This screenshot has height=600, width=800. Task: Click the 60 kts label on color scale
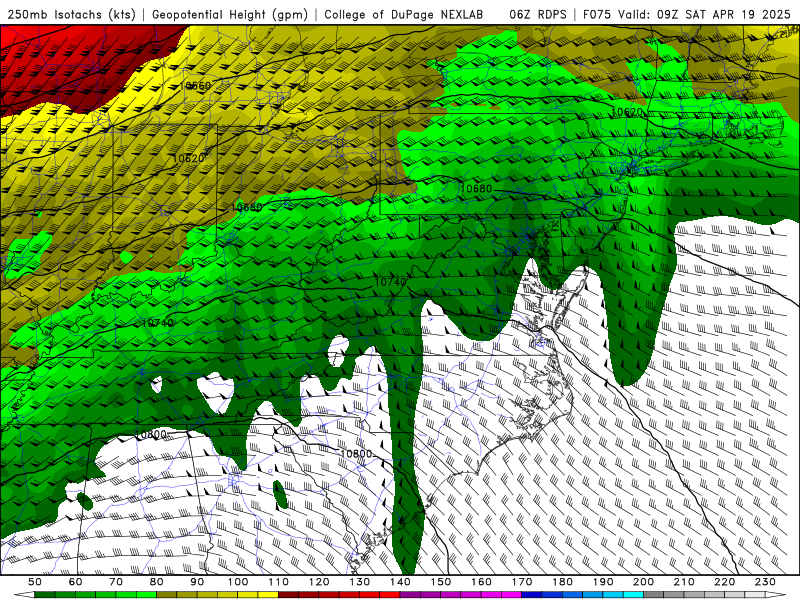click(76, 582)
